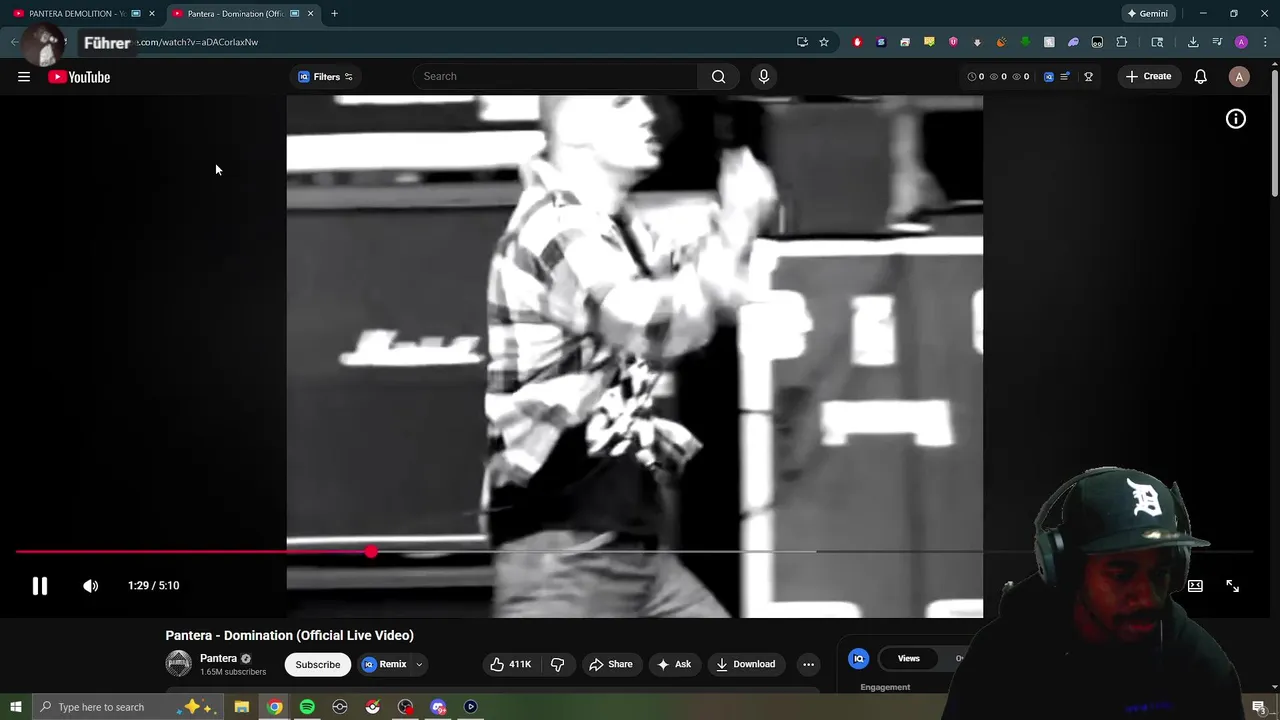Dislike the video thumbs down
This screenshot has width=1280, height=720.
point(558,664)
